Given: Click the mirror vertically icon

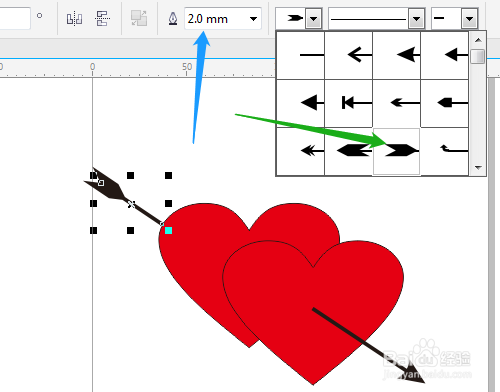Looking at the screenshot, I should point(102,18).
